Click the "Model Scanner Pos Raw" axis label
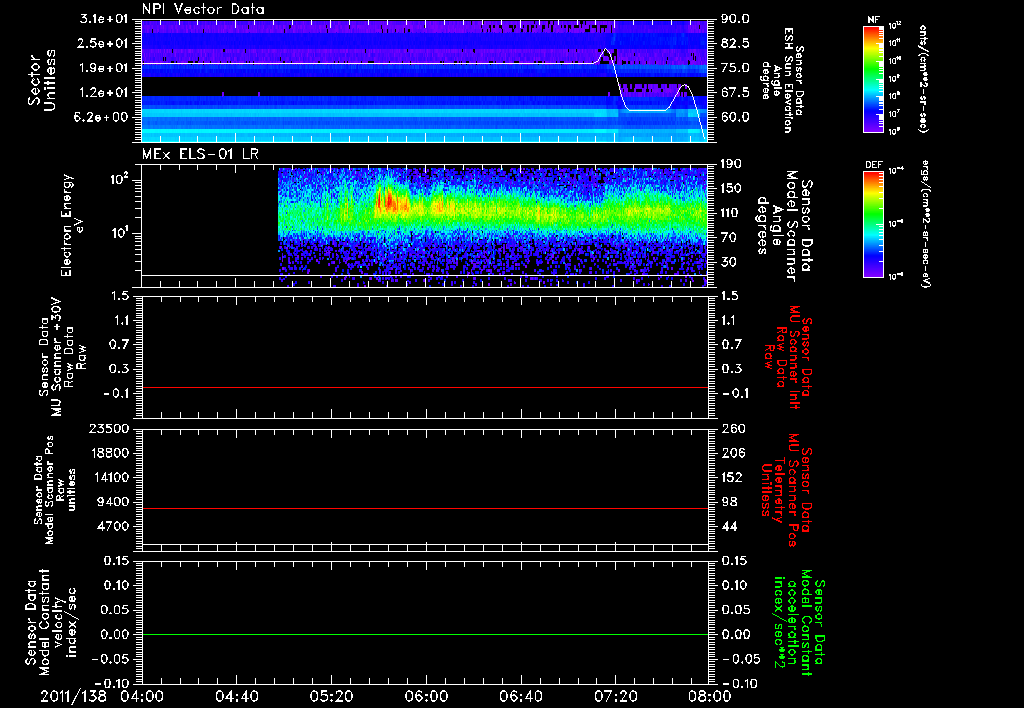1024x708 pixels. [x=55, y=490]
